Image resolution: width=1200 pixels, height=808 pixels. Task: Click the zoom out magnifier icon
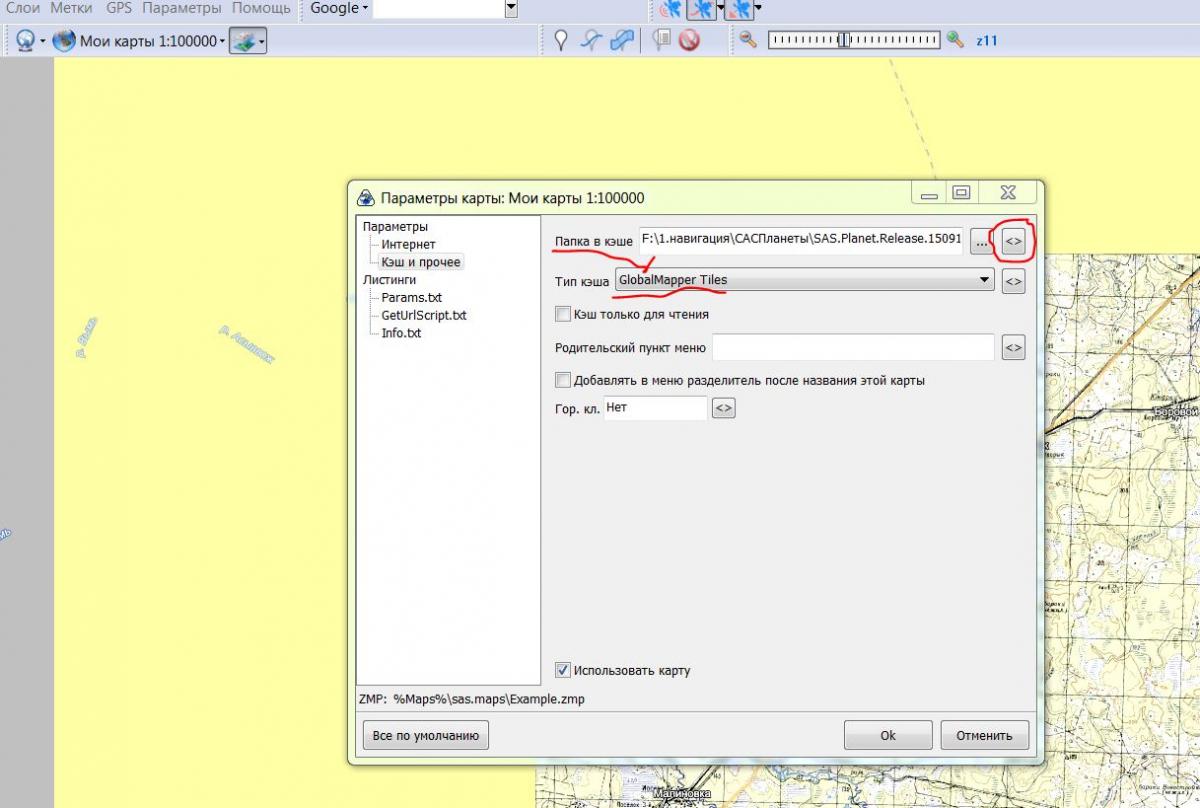point(747,40)
